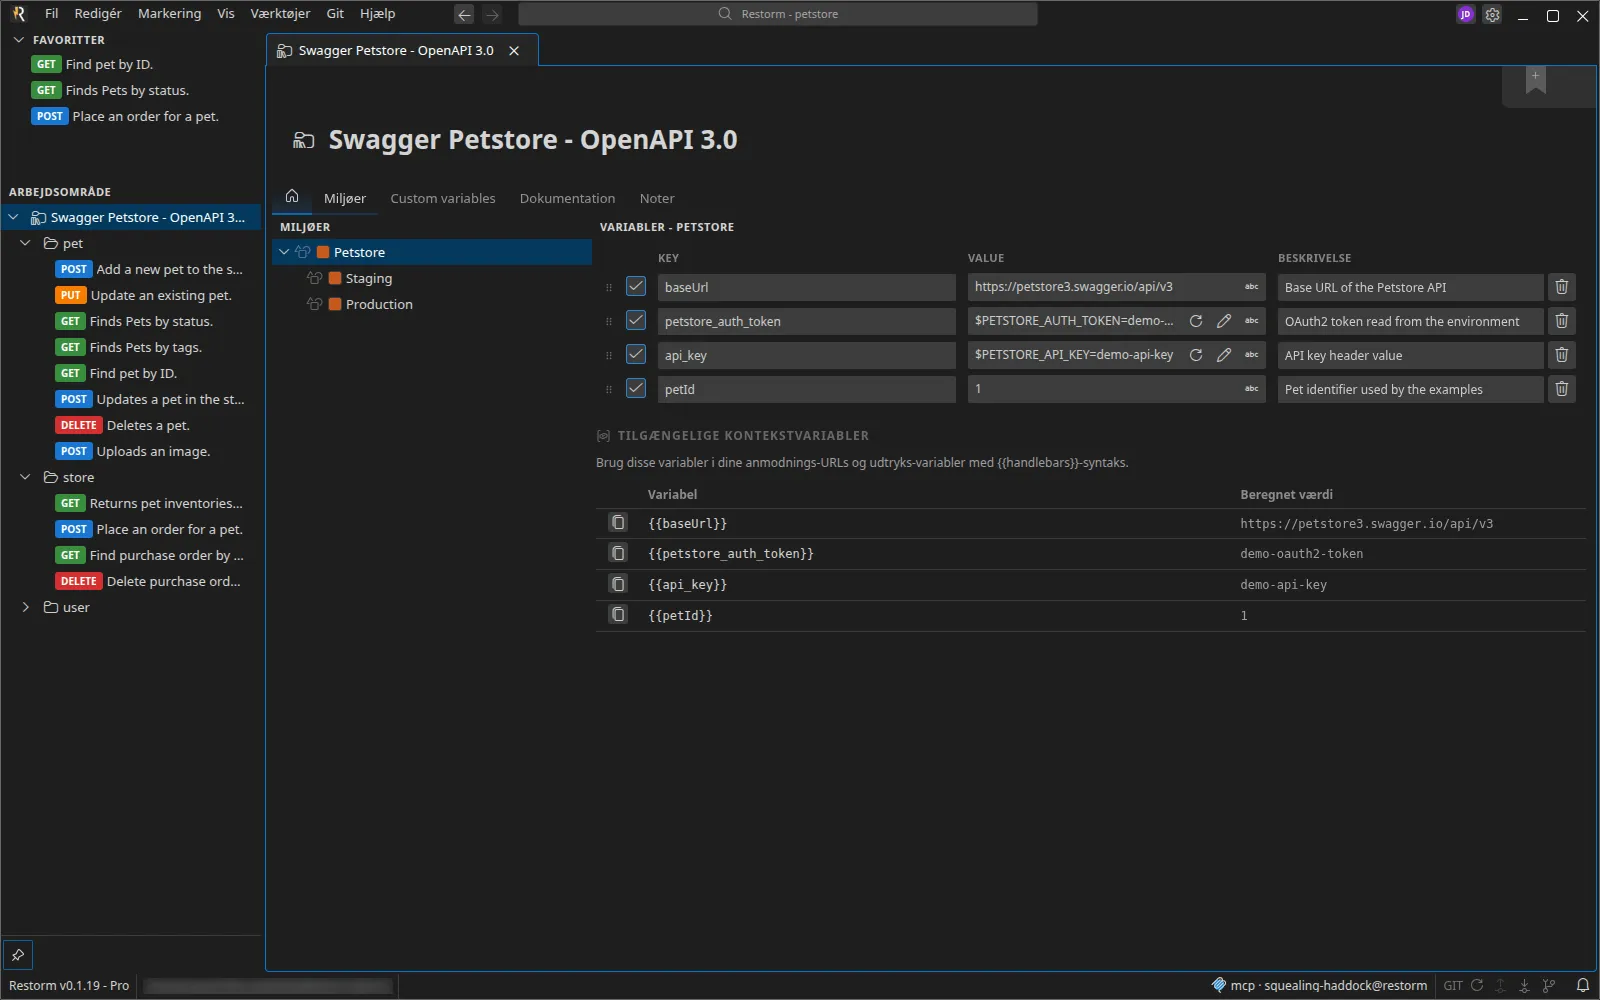Click the 'API key header value' description field
Screen dimensions: 1600x1000
click(x=1410, y=355)
